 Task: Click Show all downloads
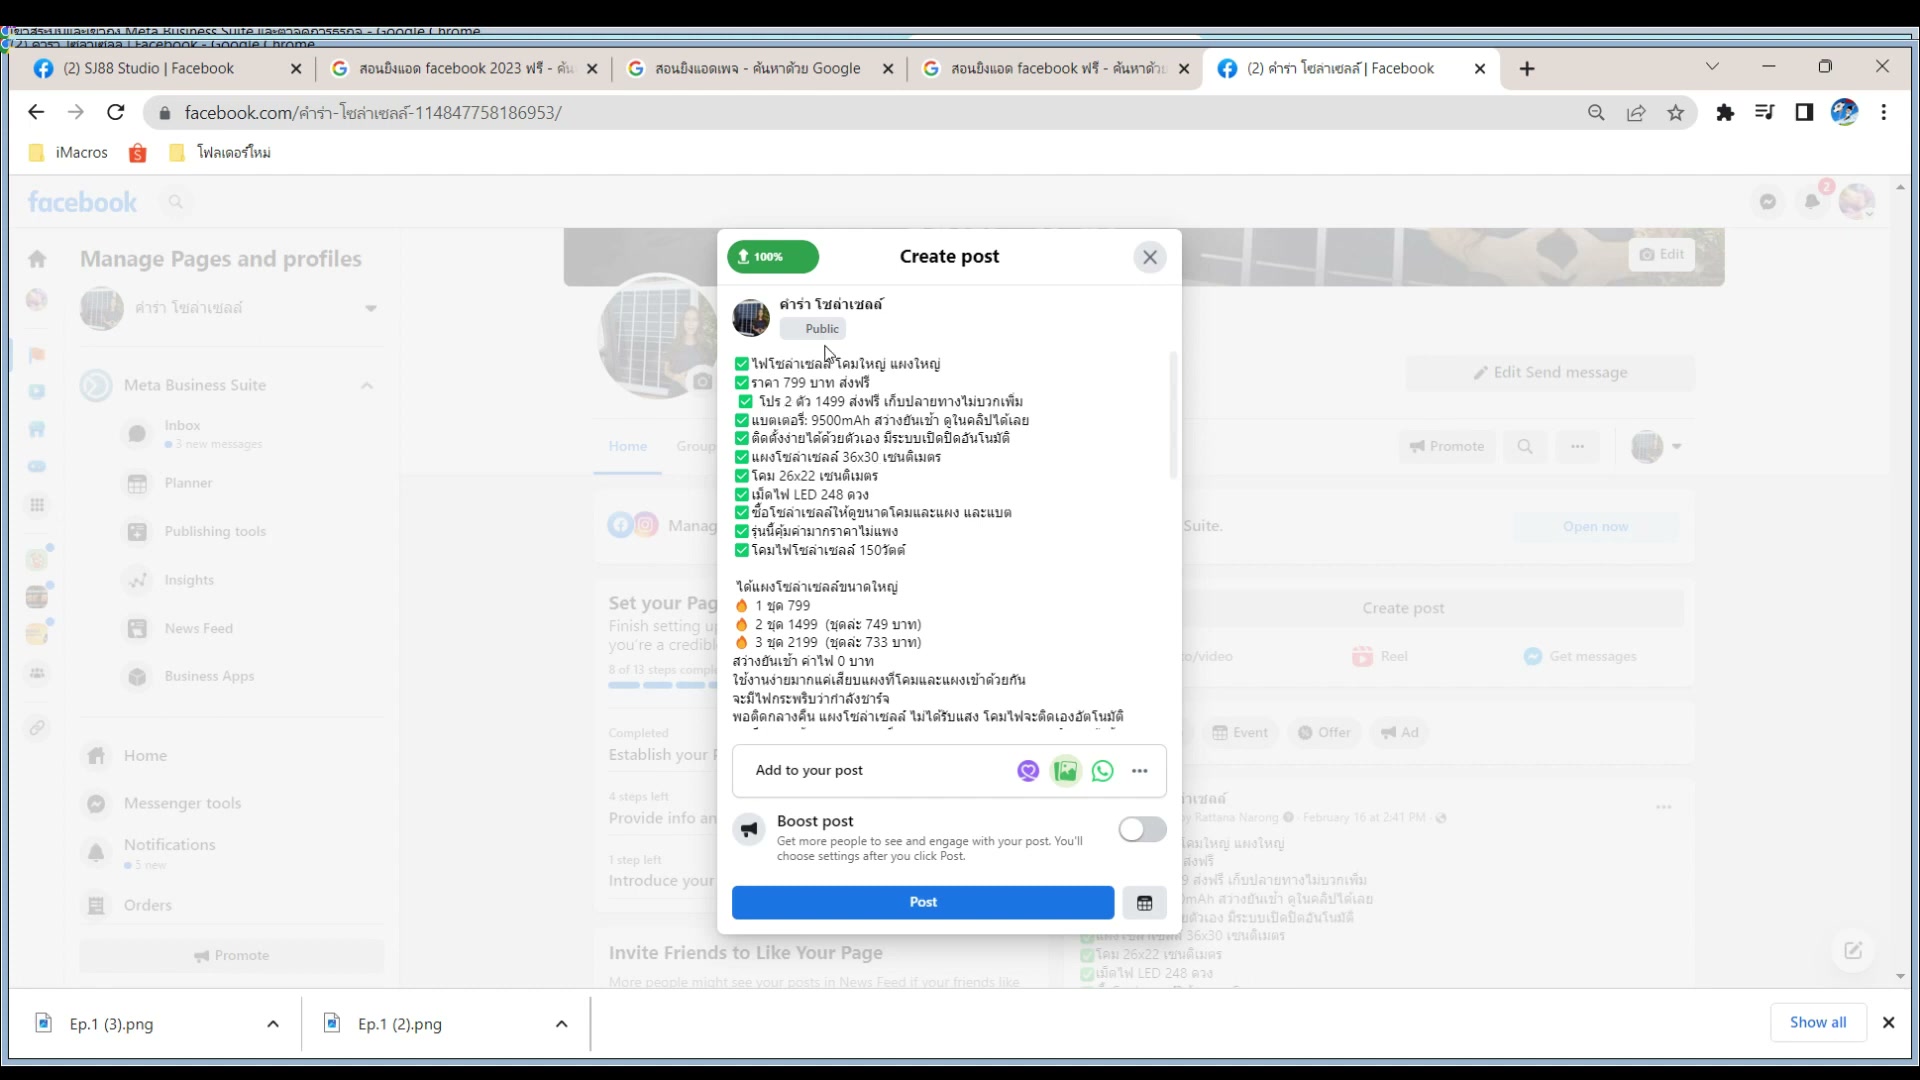point(1817,1022)
